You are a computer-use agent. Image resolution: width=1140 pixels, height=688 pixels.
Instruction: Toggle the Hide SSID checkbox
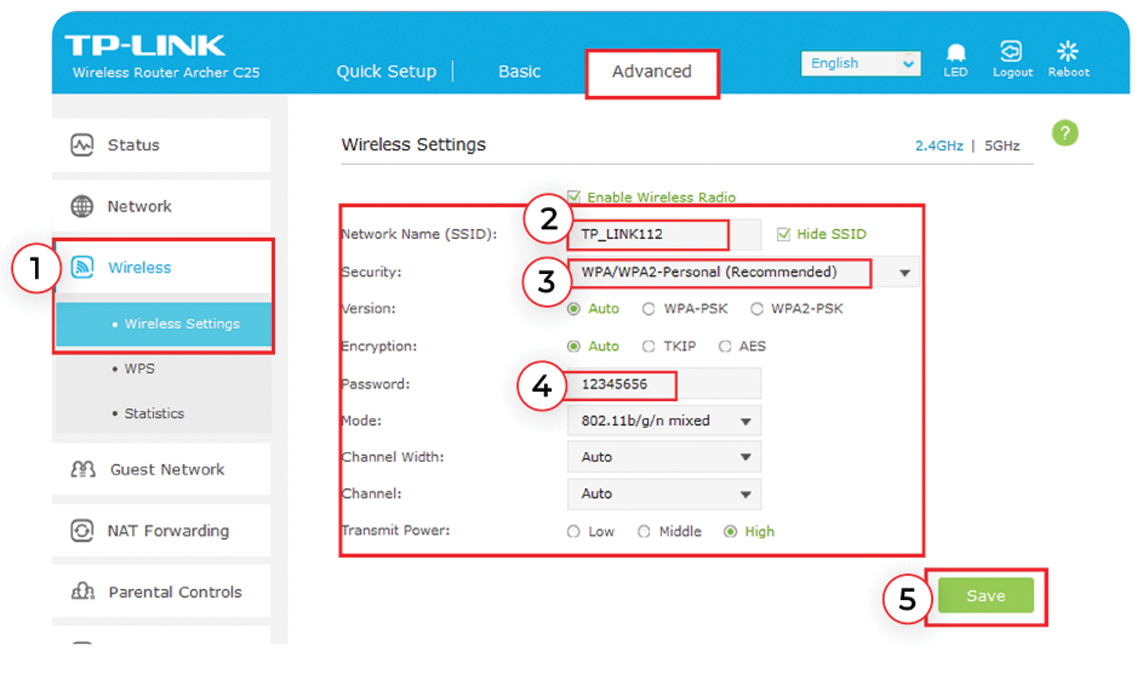pos(783,234)
